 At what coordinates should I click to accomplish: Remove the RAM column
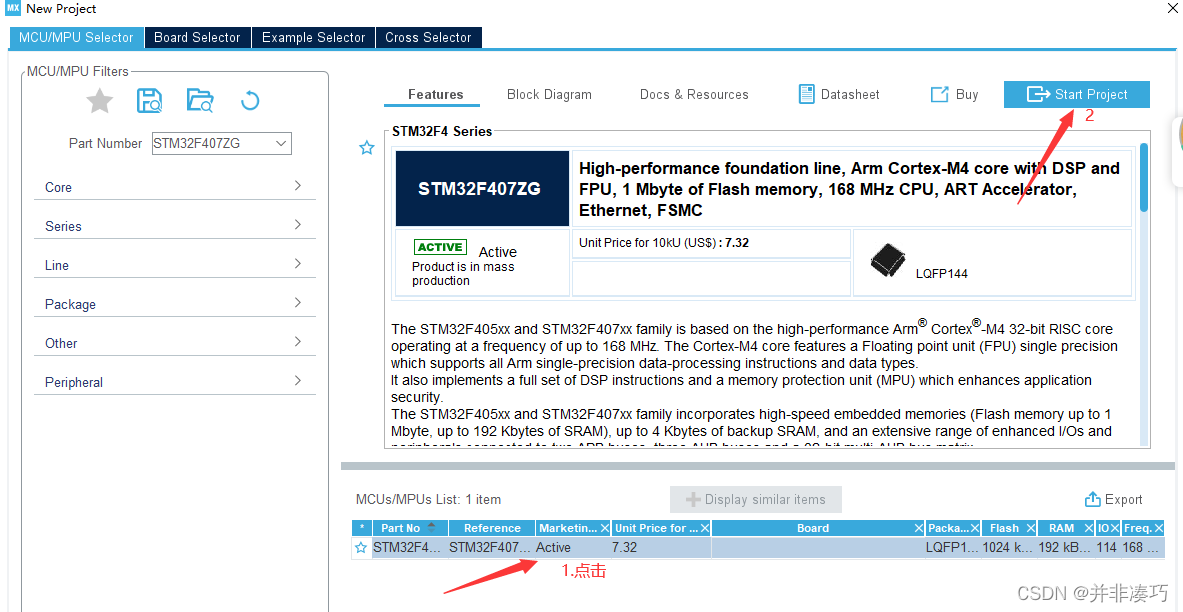[1089, 528]
